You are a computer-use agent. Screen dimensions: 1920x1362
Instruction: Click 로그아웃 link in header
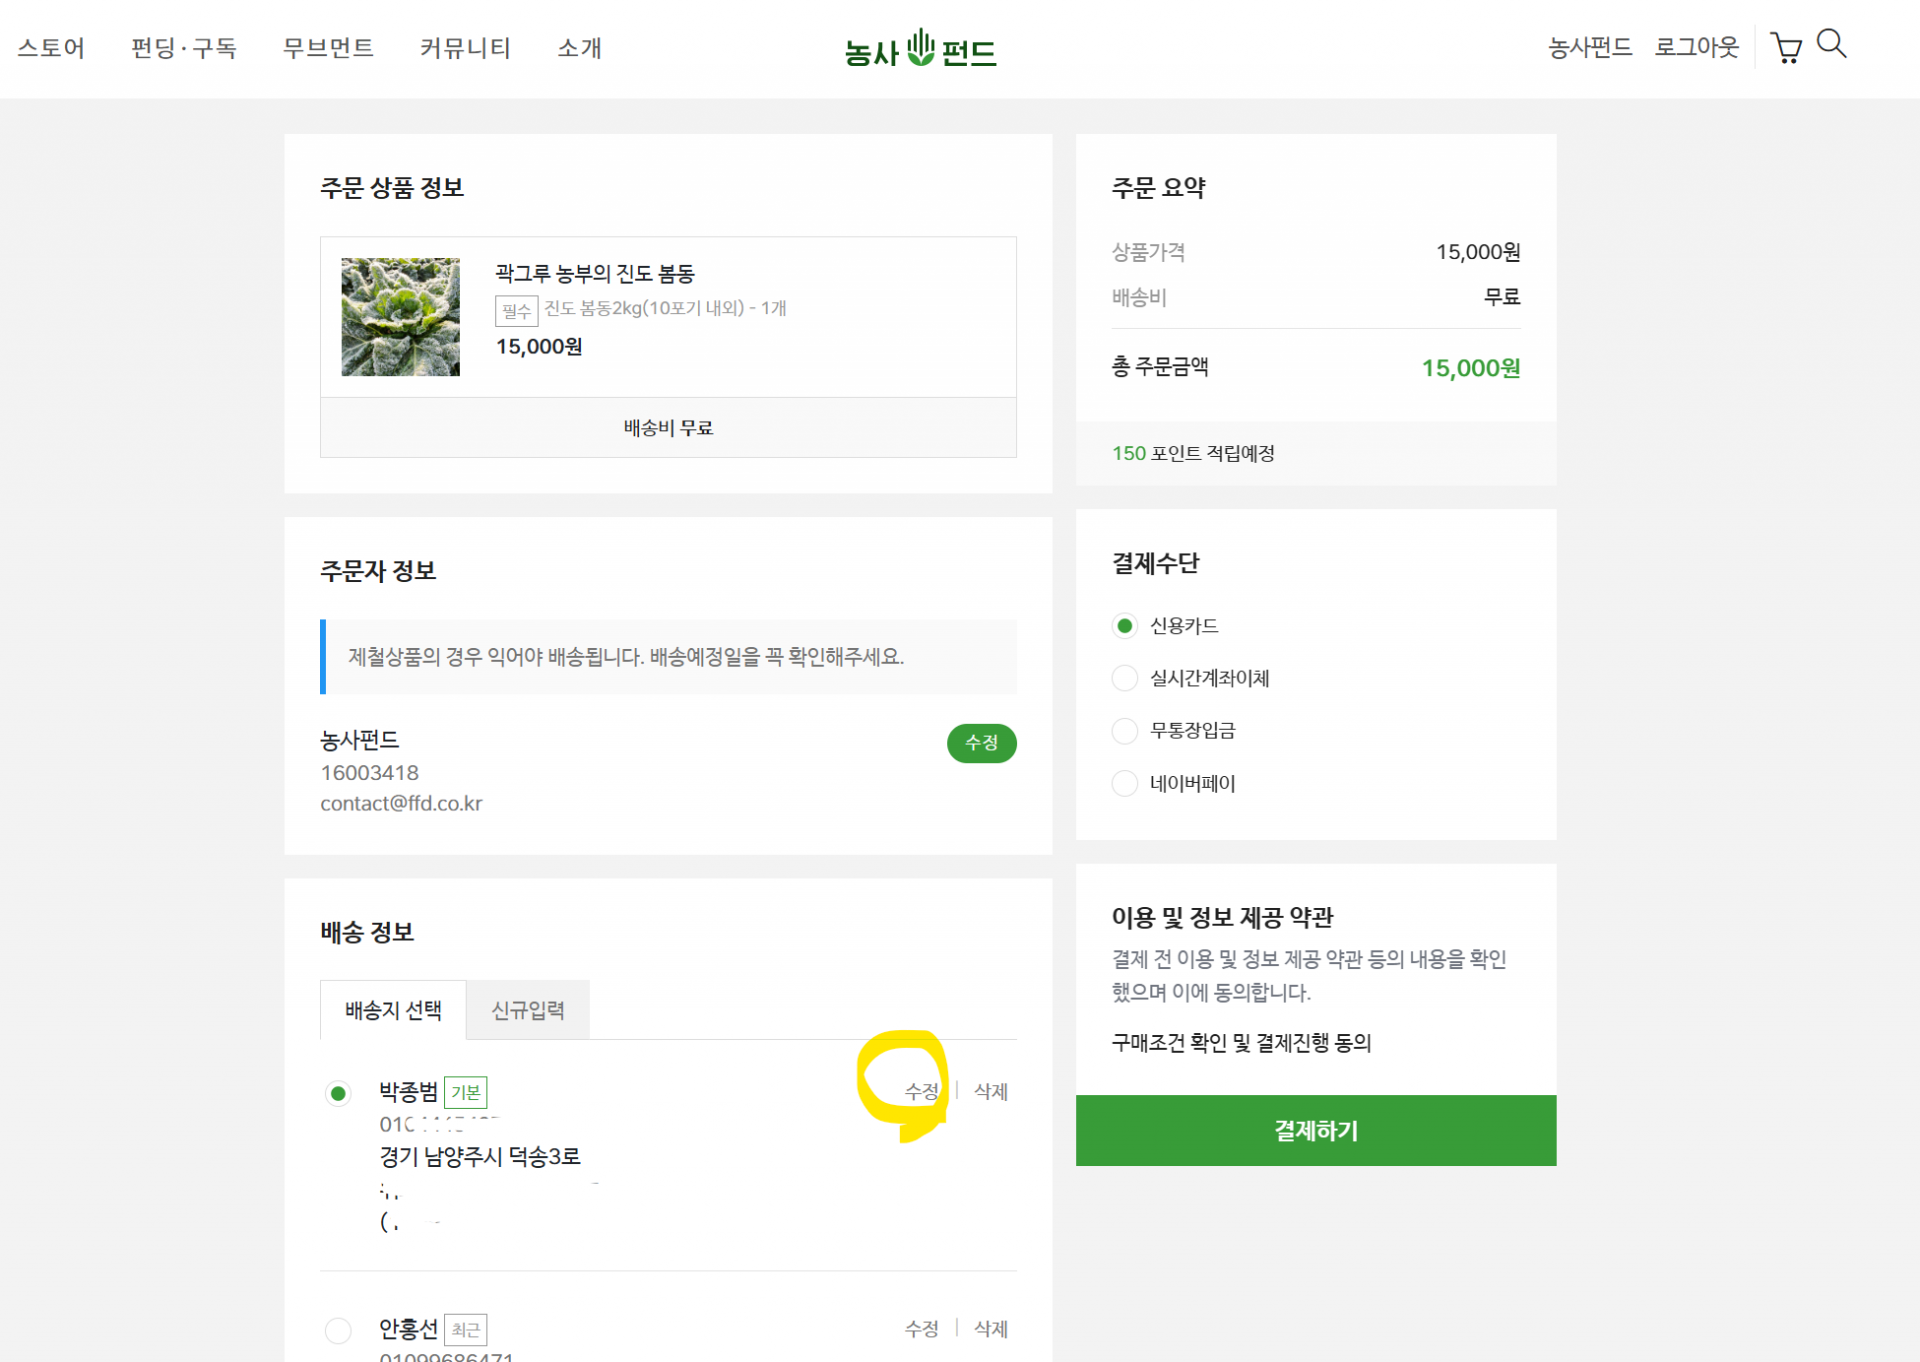[x=1696, y=47]
